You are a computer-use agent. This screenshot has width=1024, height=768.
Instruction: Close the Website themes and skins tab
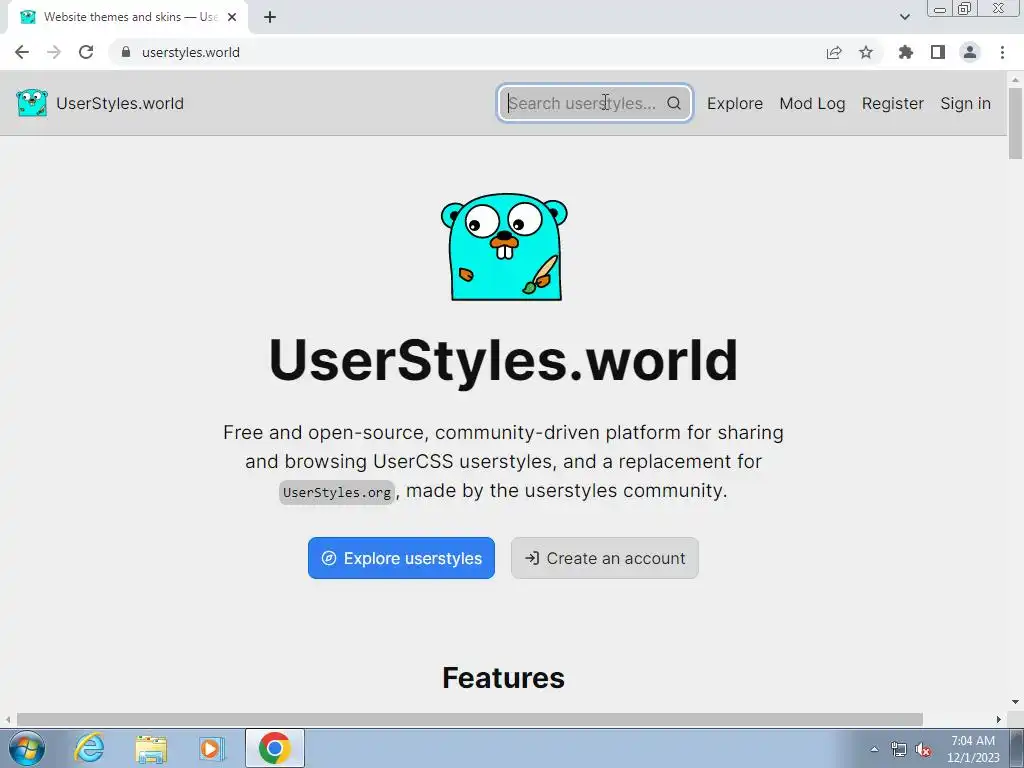(x=232, y=17)
